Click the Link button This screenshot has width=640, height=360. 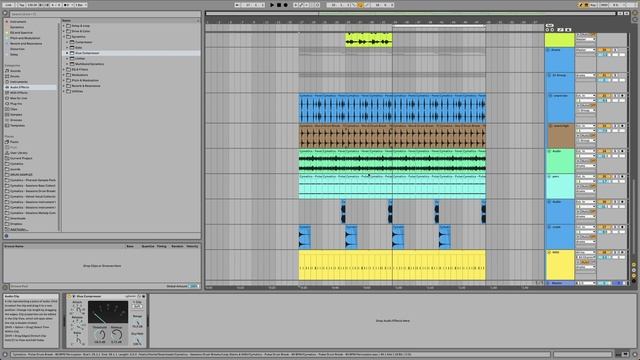pyautogui.click(x=8, y=5)
